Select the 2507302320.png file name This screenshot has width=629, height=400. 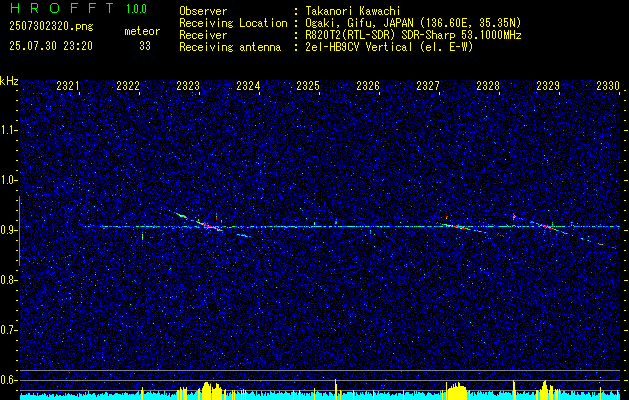pyautogui.click(x=51, y=27)
